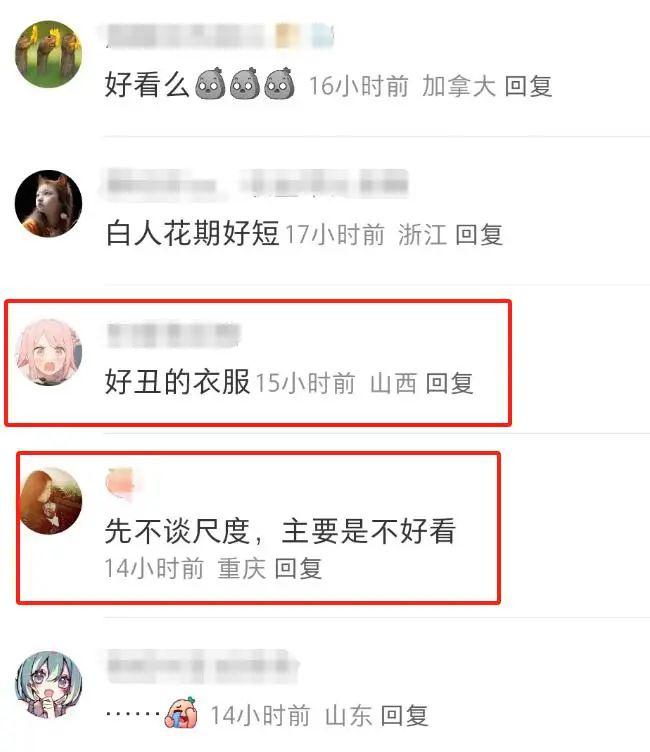Reply to the 重庆 user's comment

[298, 569]
